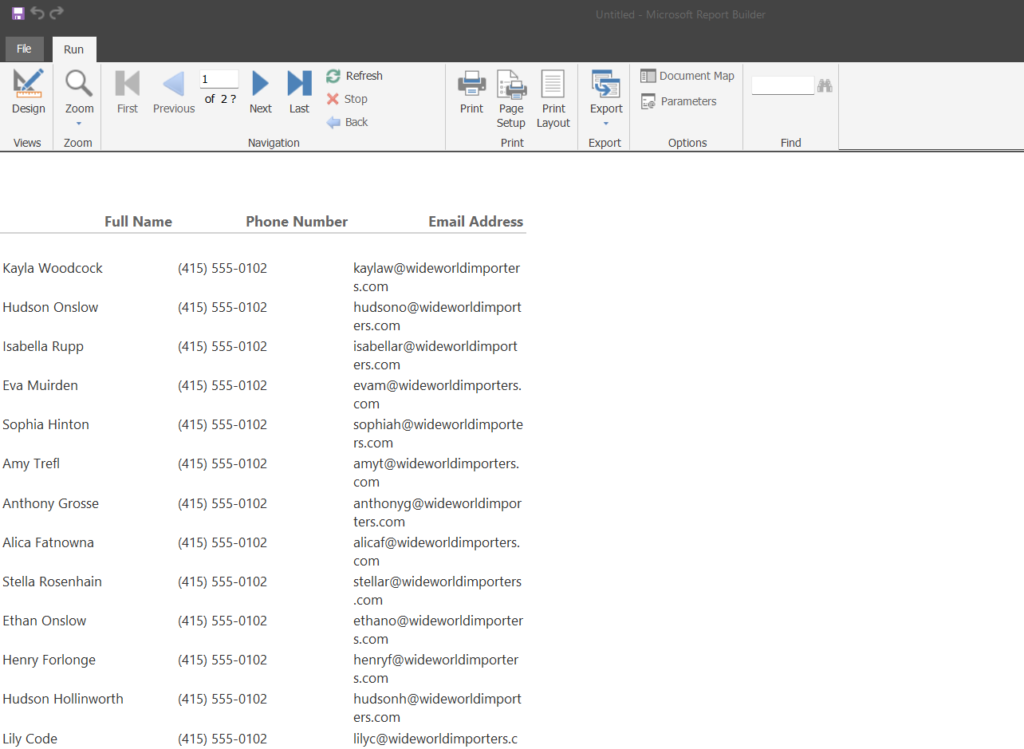Click the isabellar email address
Viewport: 1024px width, 749px height.
click(435, 355)
